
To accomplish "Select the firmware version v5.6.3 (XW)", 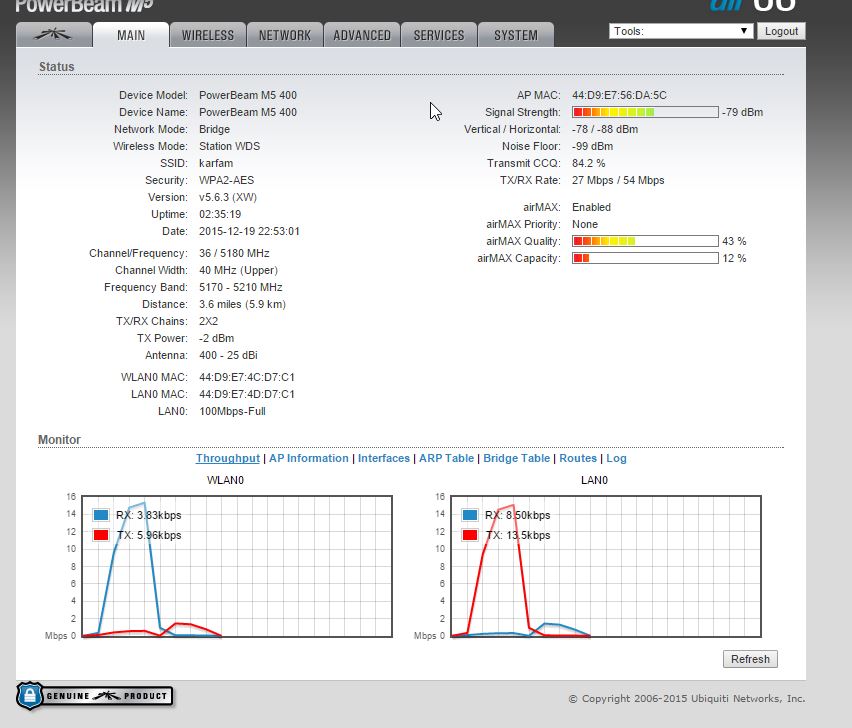I will (x=228, y=197).
